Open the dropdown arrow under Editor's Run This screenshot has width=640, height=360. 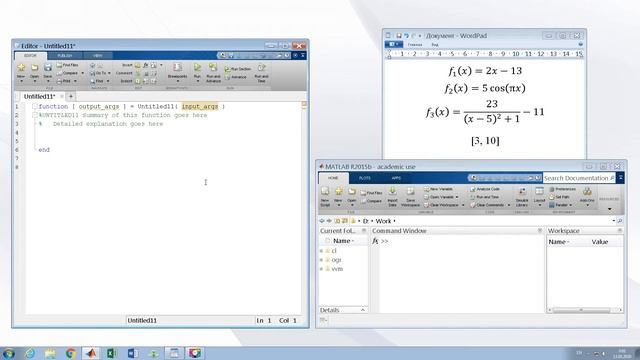197,81
